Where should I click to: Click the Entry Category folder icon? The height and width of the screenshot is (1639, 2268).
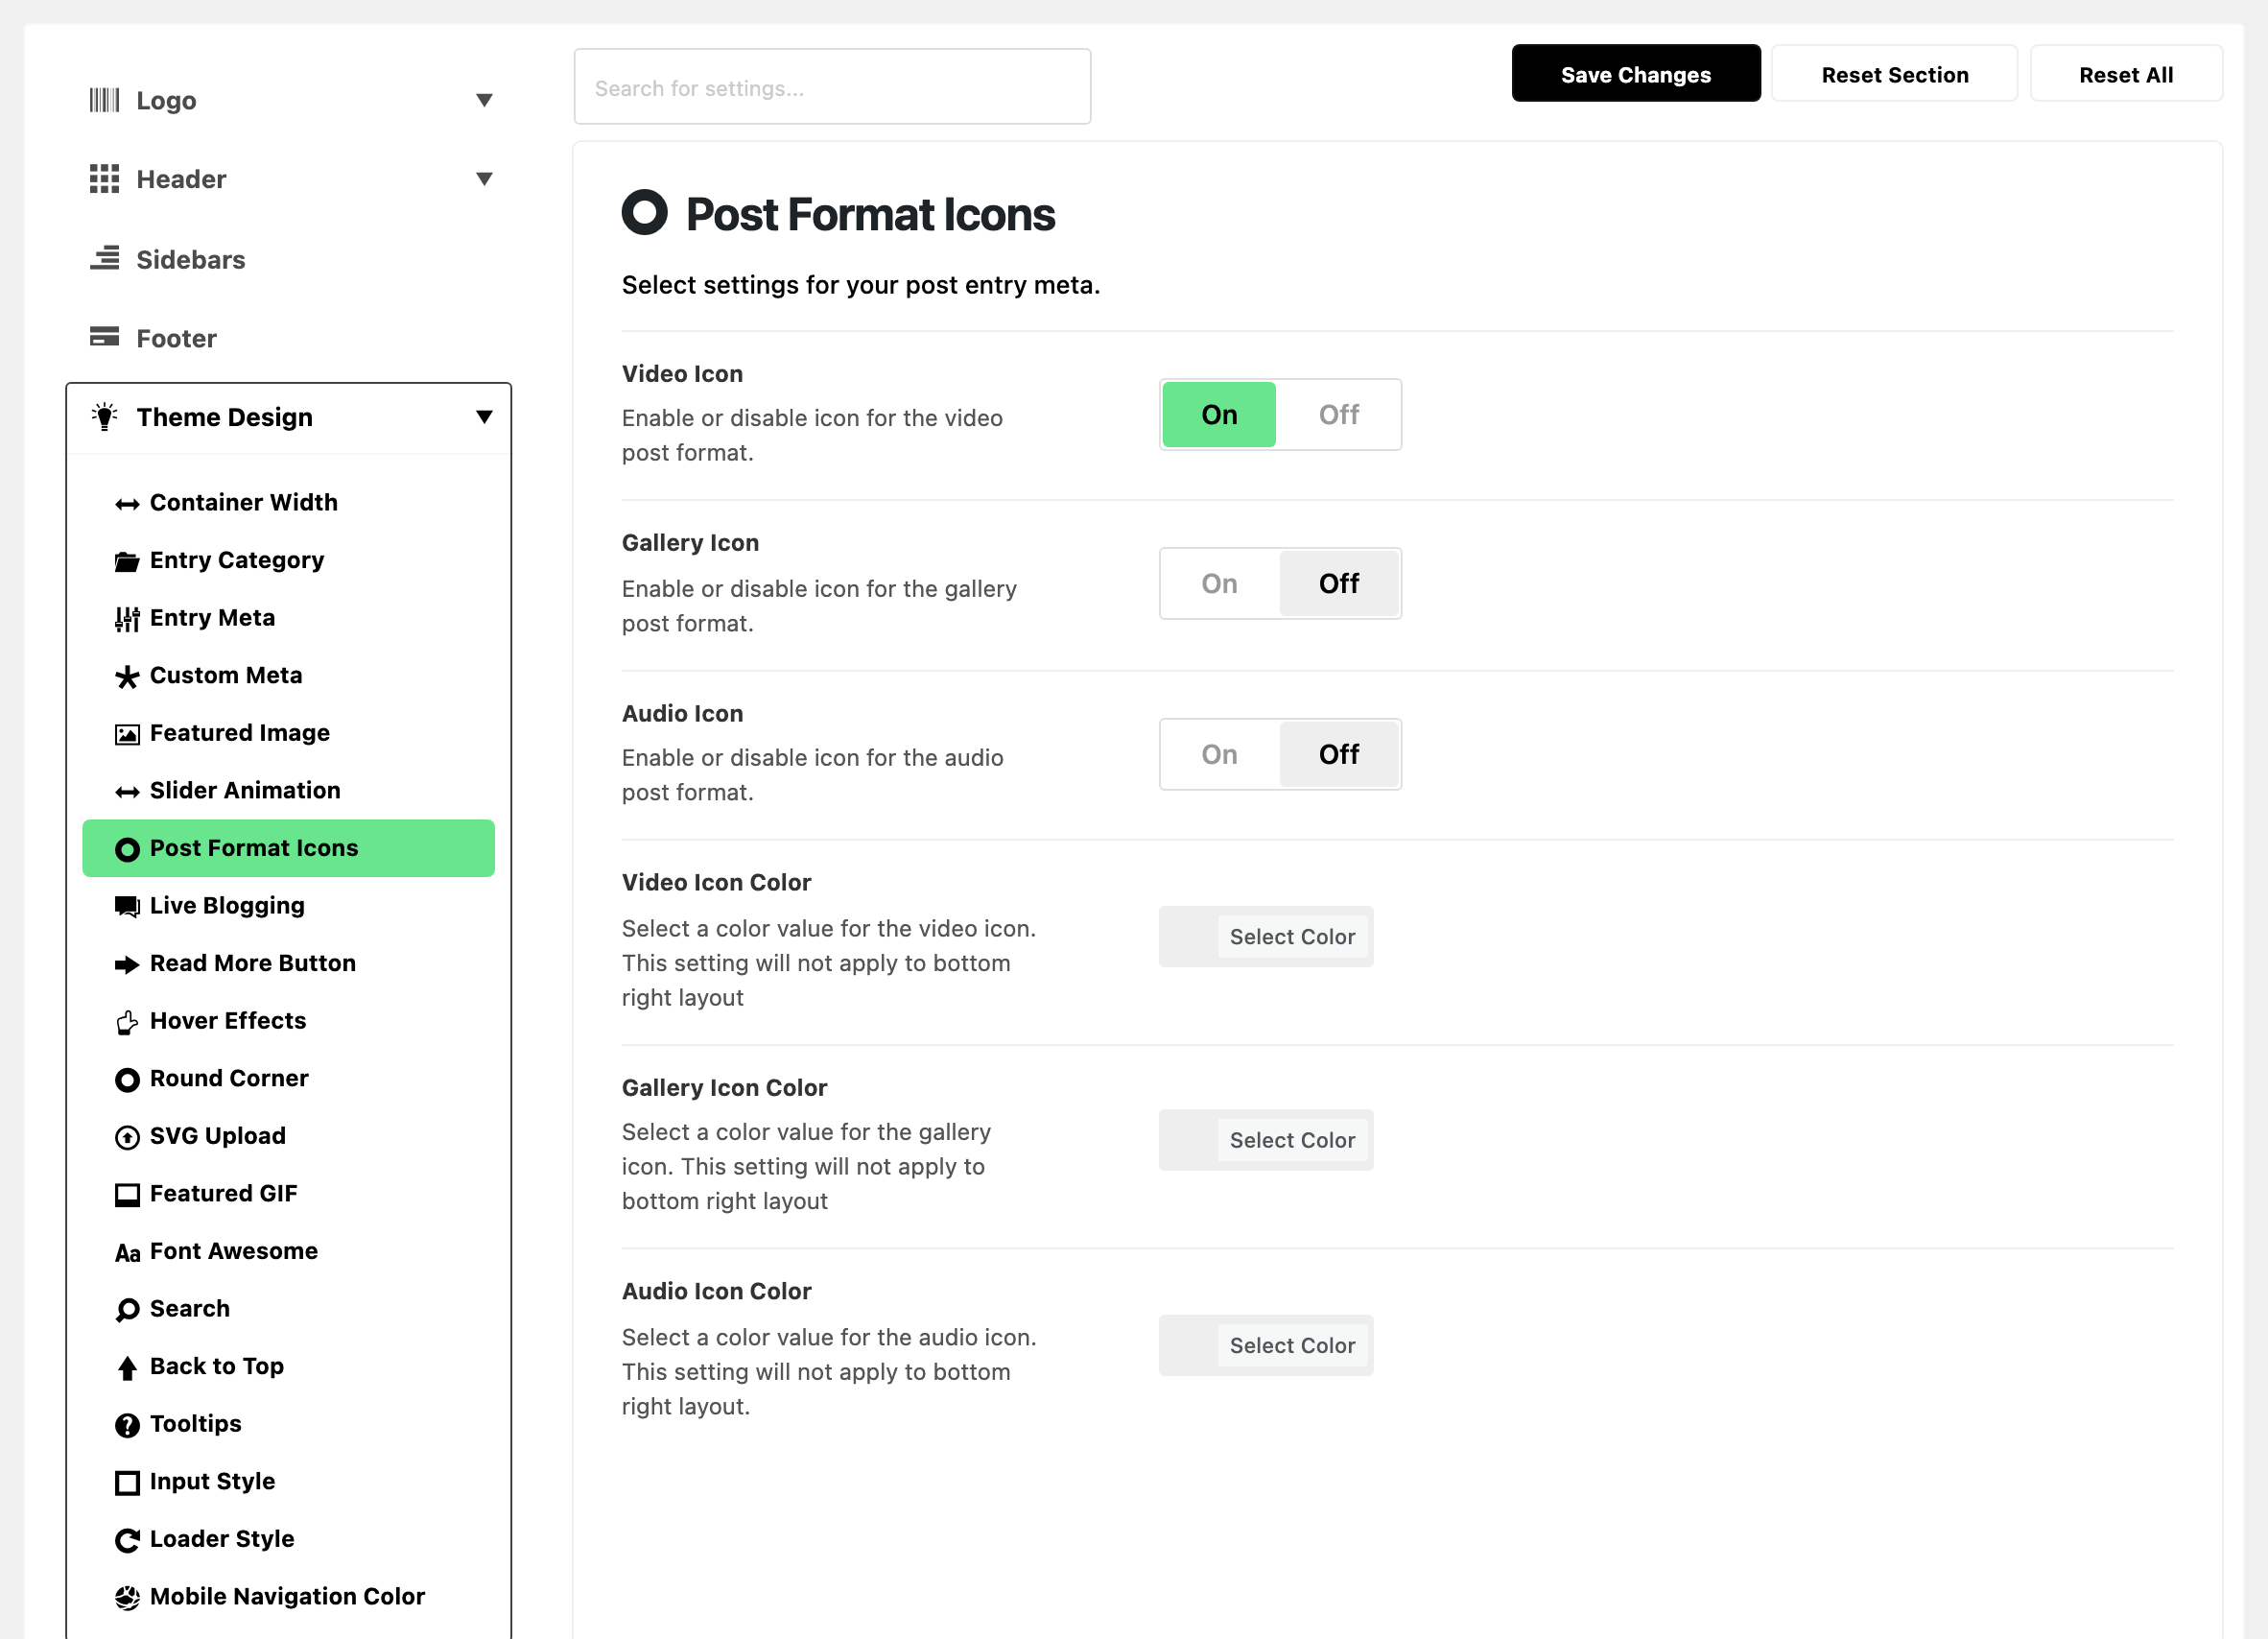[x=127, y=561]
